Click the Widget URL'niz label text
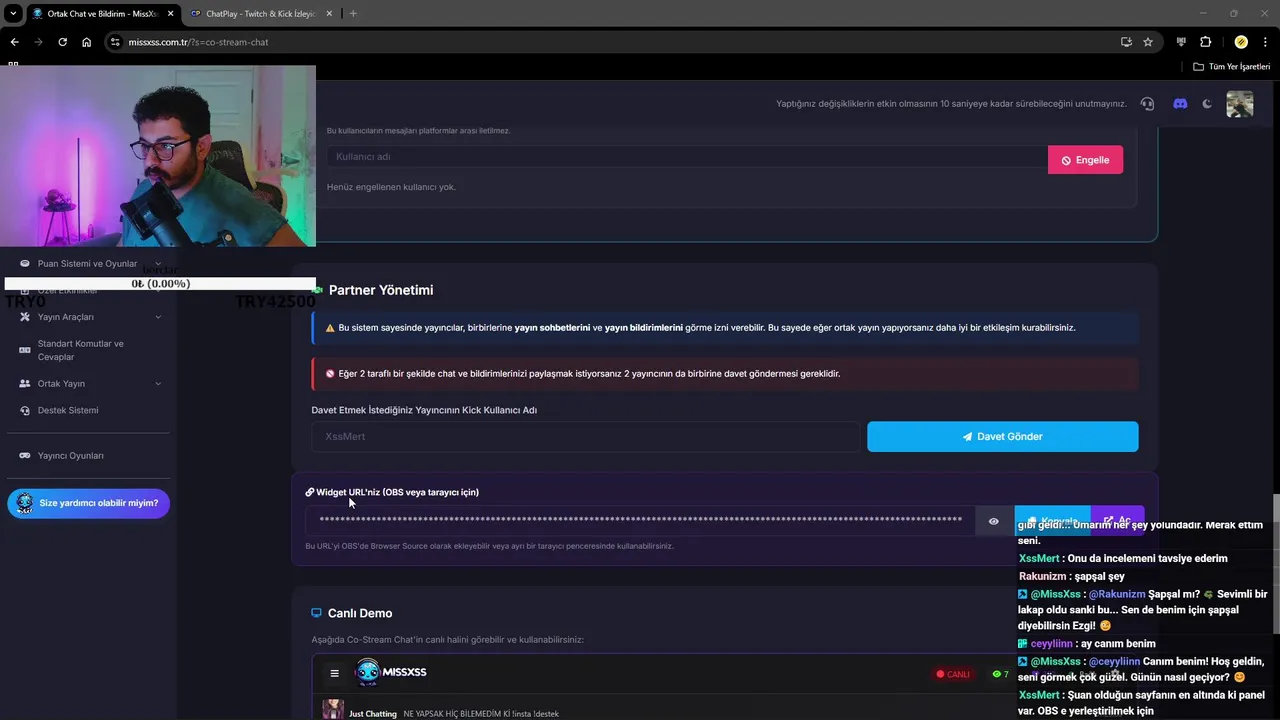This screenshot has width=1280, height=720. [397, 492]
